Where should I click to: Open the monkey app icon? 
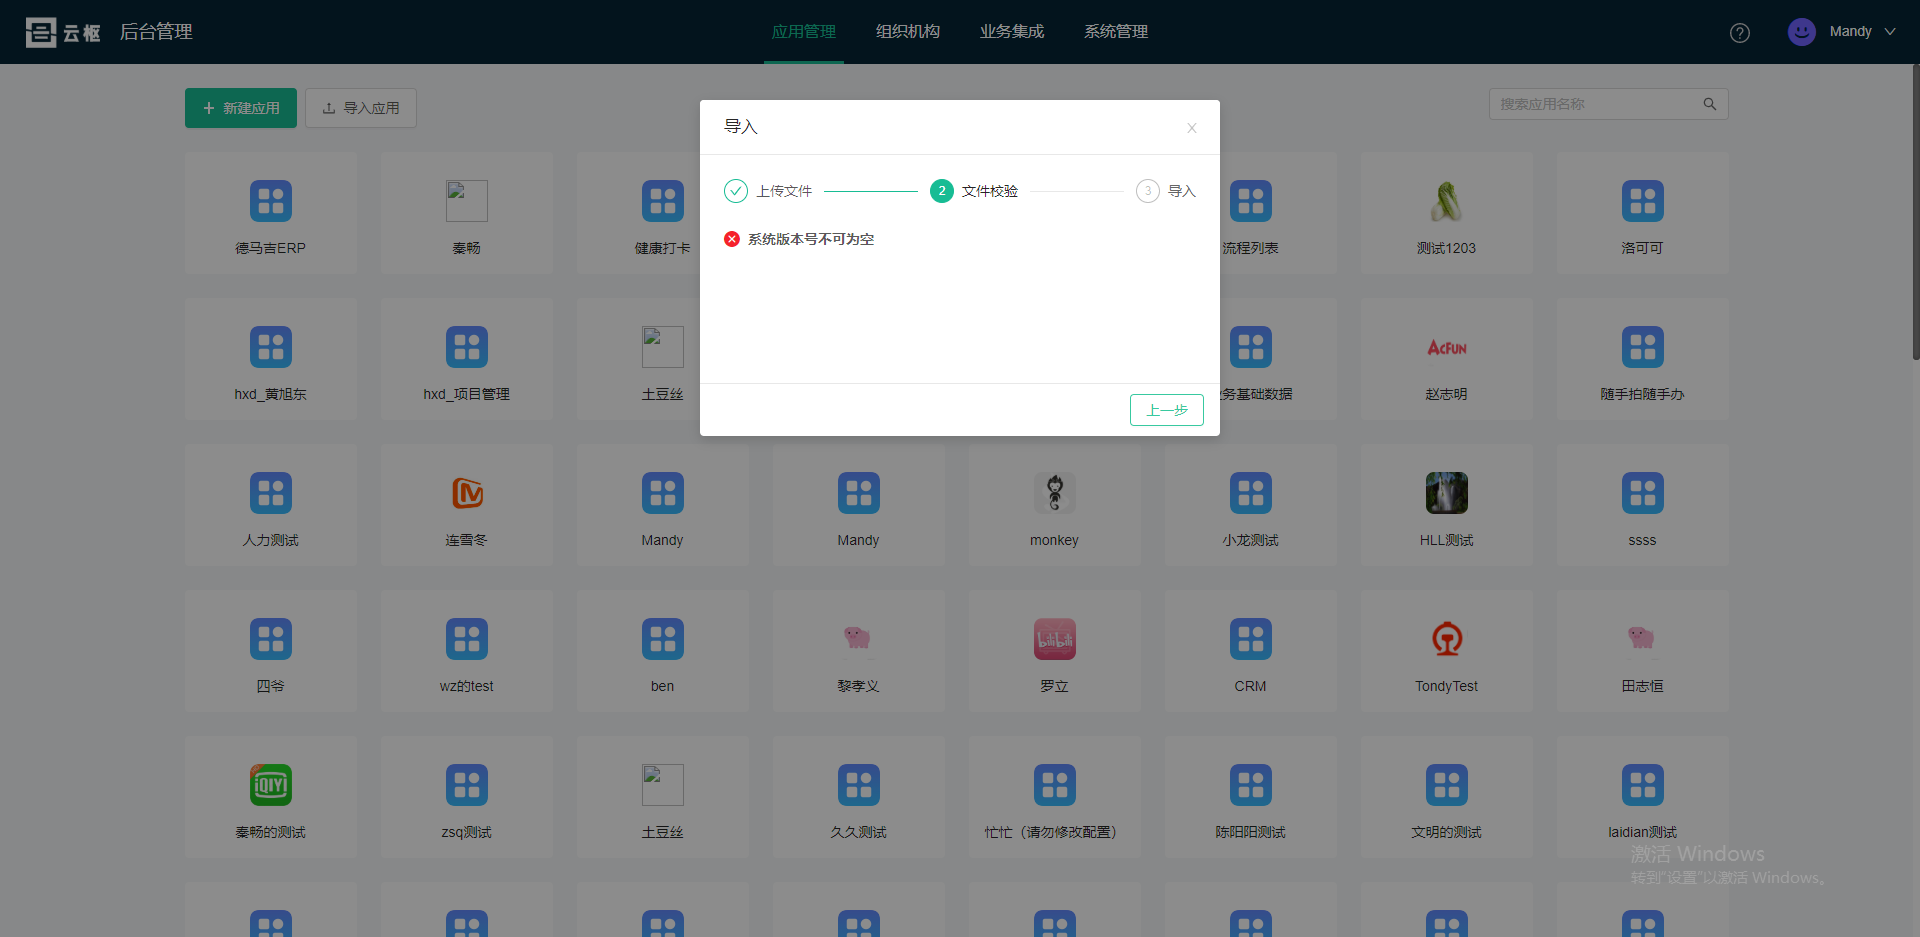[1055, 493]
